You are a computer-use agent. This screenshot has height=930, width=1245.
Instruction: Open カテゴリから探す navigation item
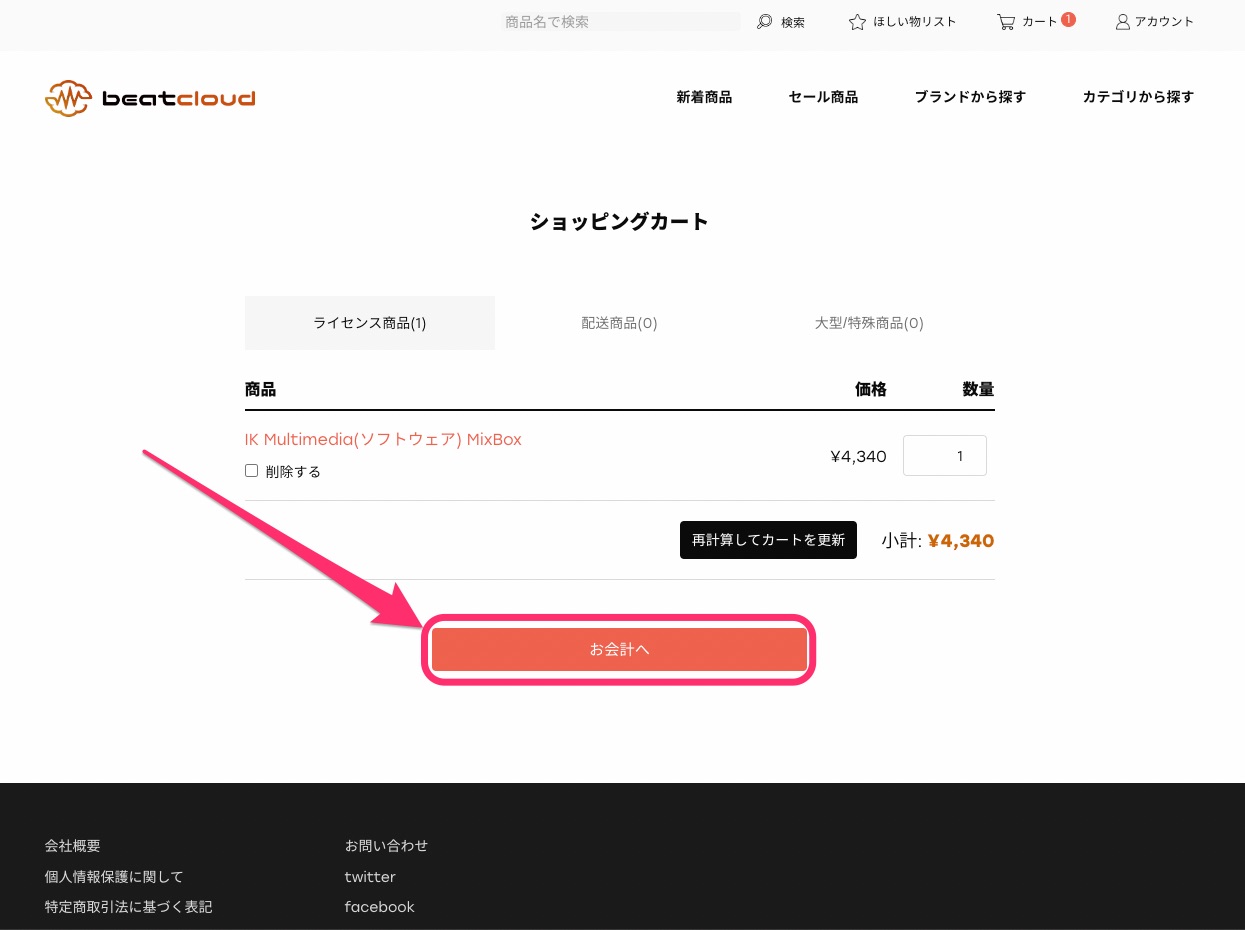point(1138,97)
